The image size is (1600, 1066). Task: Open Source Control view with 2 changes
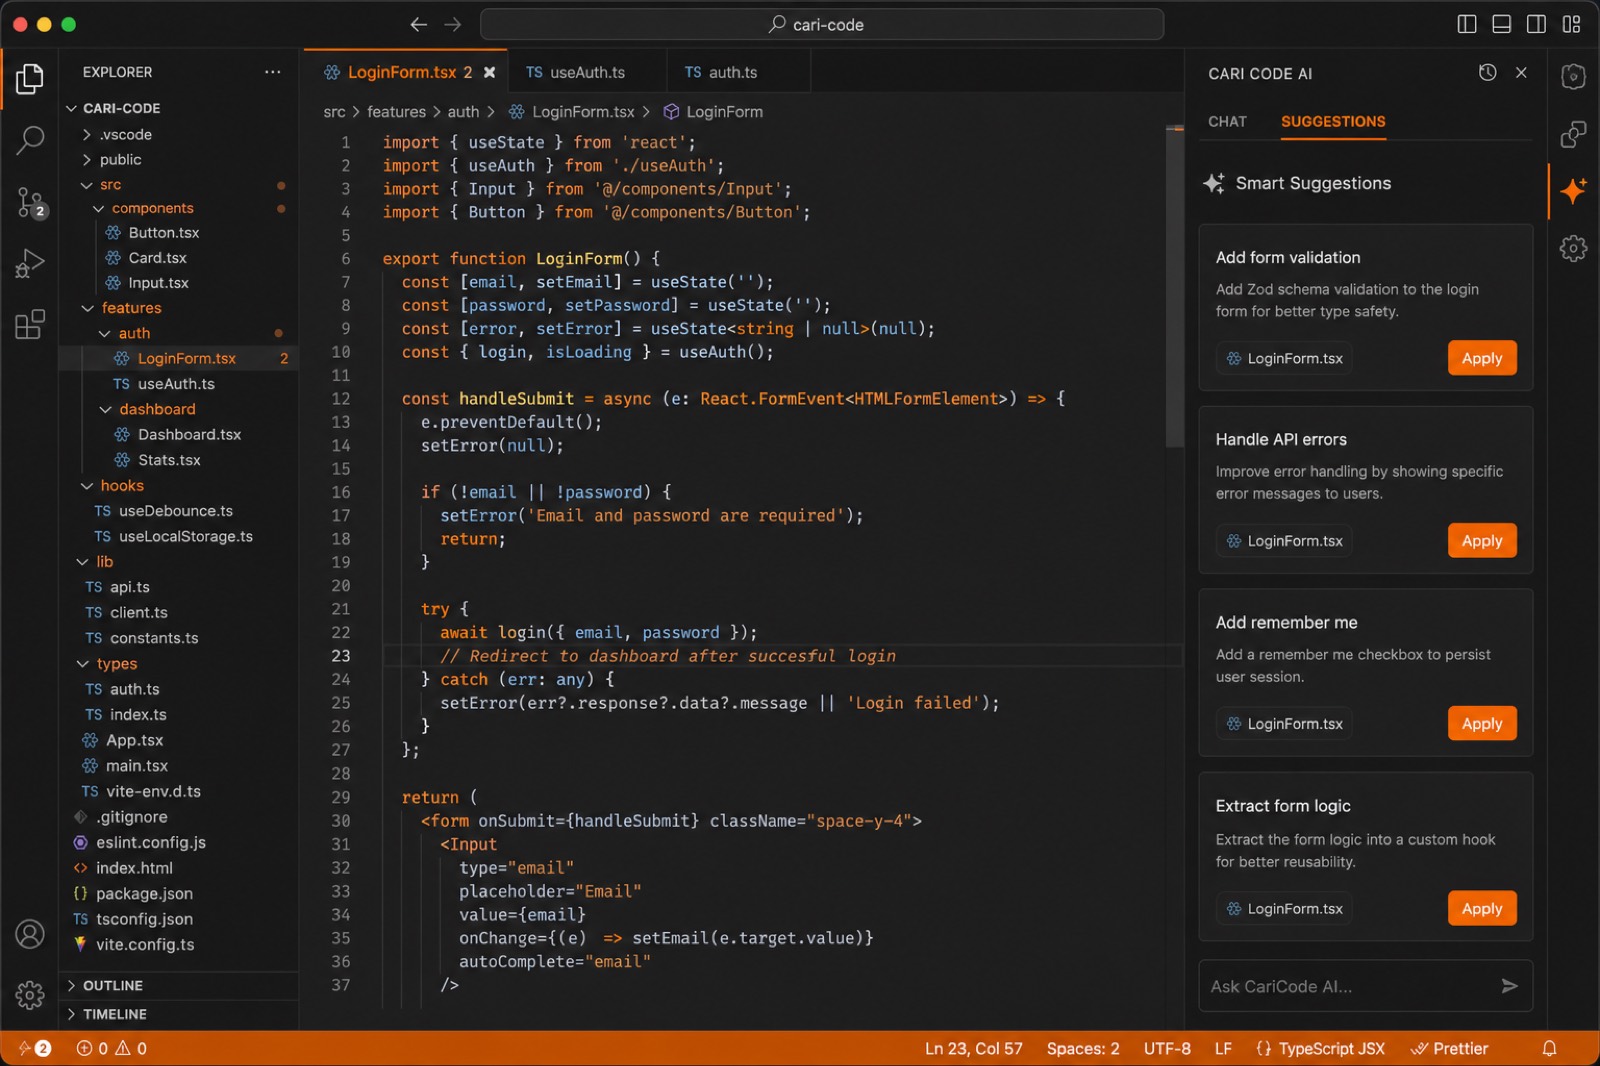click(x=30, y=203)
